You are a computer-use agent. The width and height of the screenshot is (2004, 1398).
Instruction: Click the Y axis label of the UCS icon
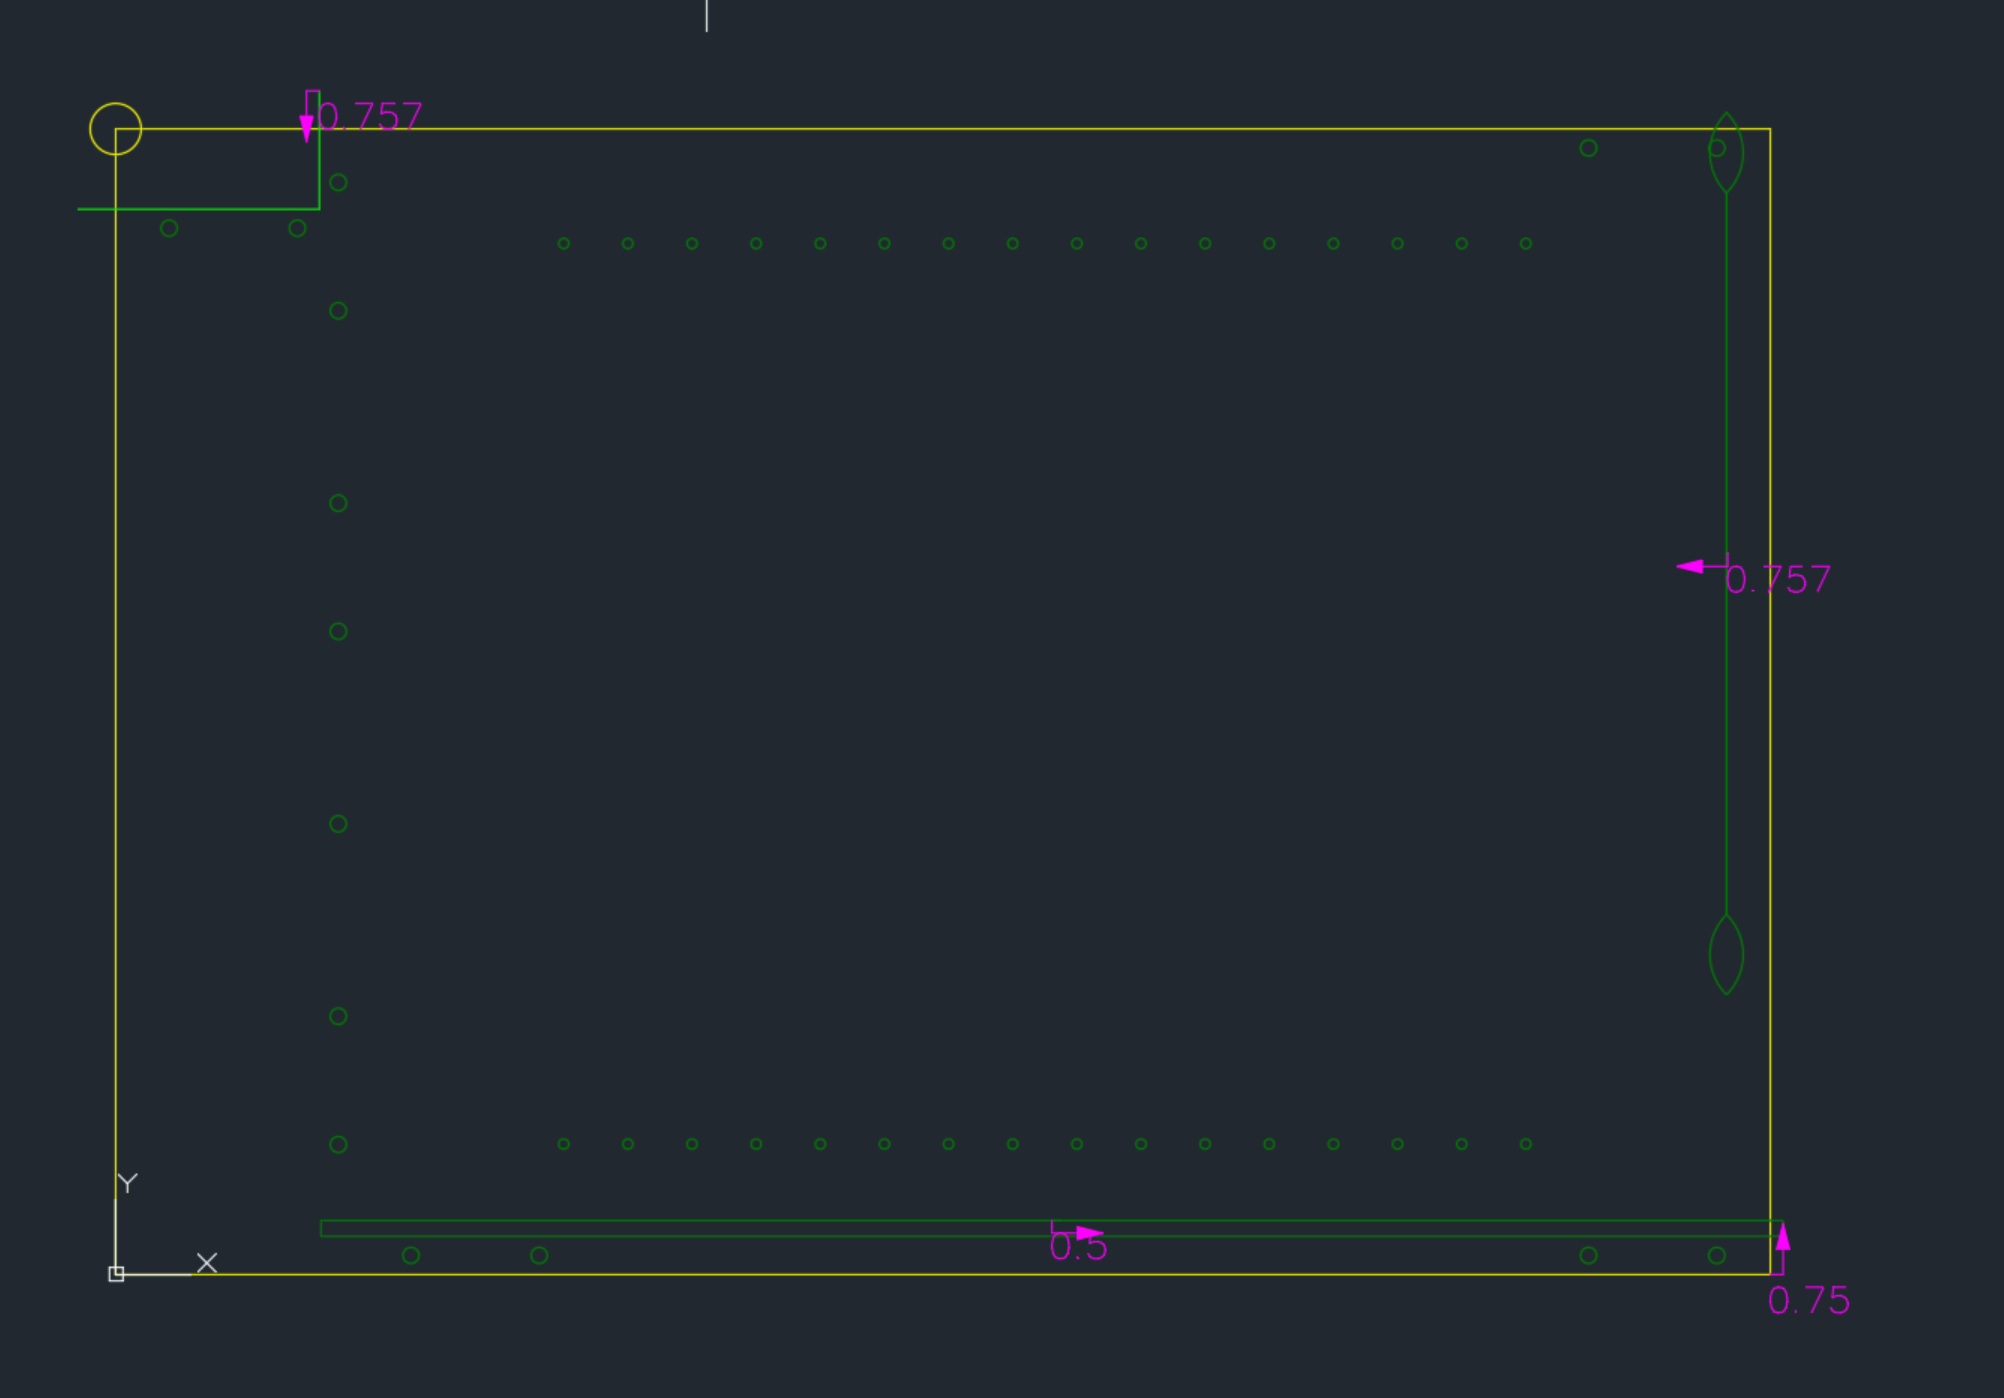click(127, 1183)
